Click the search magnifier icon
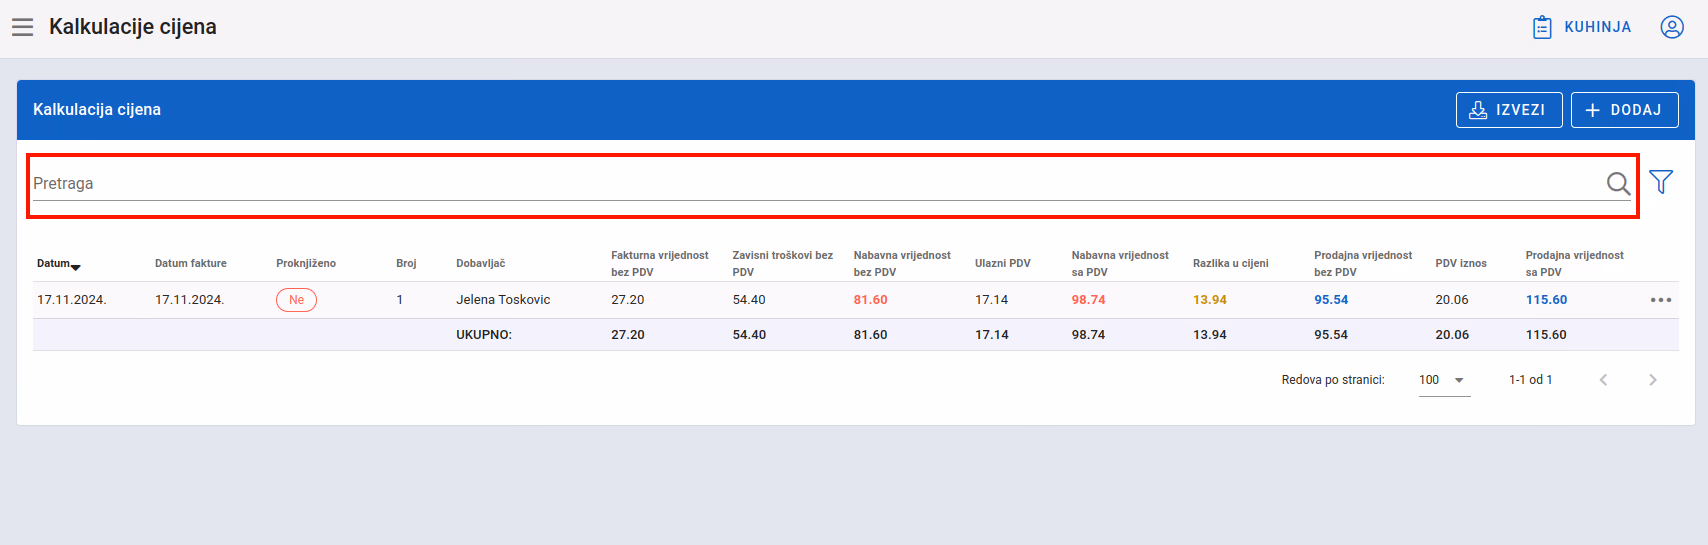The image size is (1708, 545). click(x=1618, y=183)
